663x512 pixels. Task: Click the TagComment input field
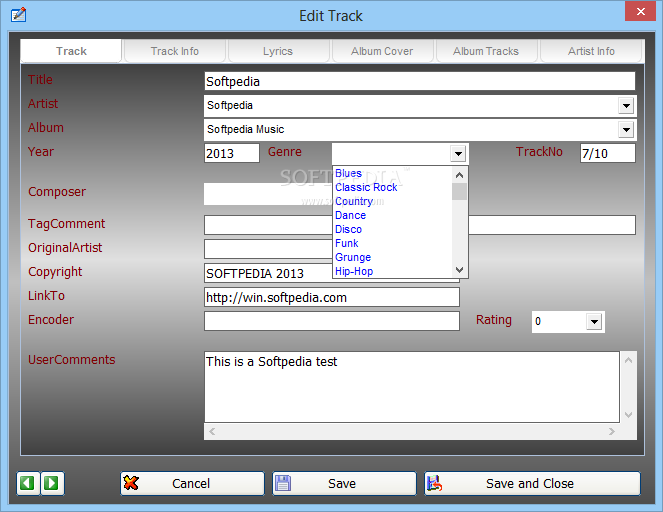pyautogui.click(x=419, y=225)
